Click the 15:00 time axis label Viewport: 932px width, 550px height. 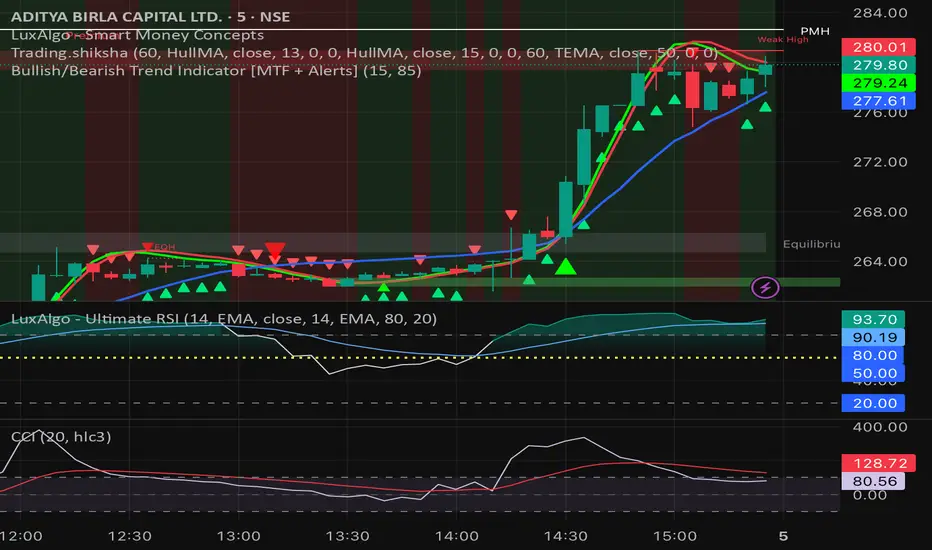coord(675,536)
